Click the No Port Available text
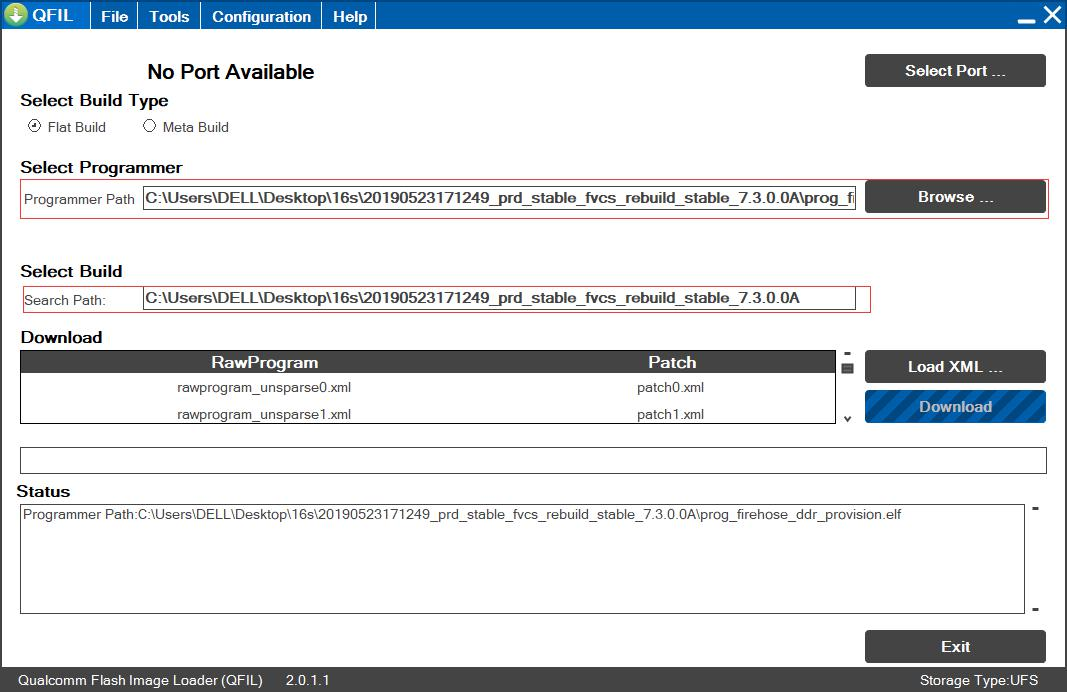 231,71
